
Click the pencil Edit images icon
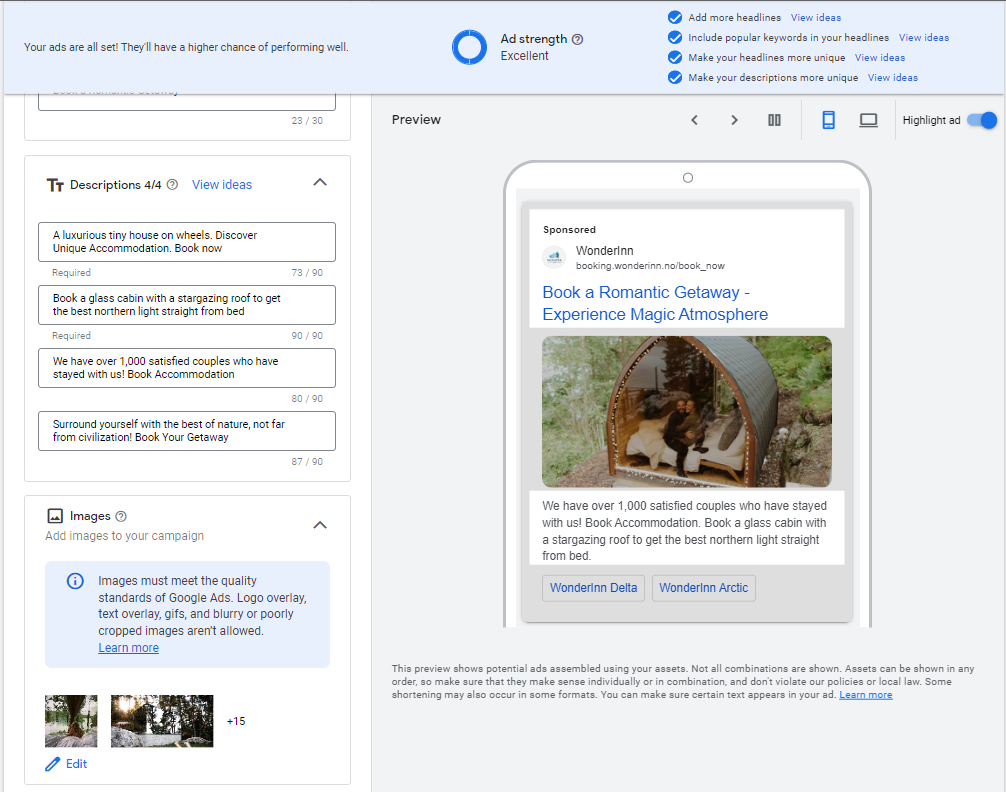[x=53, y=764]
